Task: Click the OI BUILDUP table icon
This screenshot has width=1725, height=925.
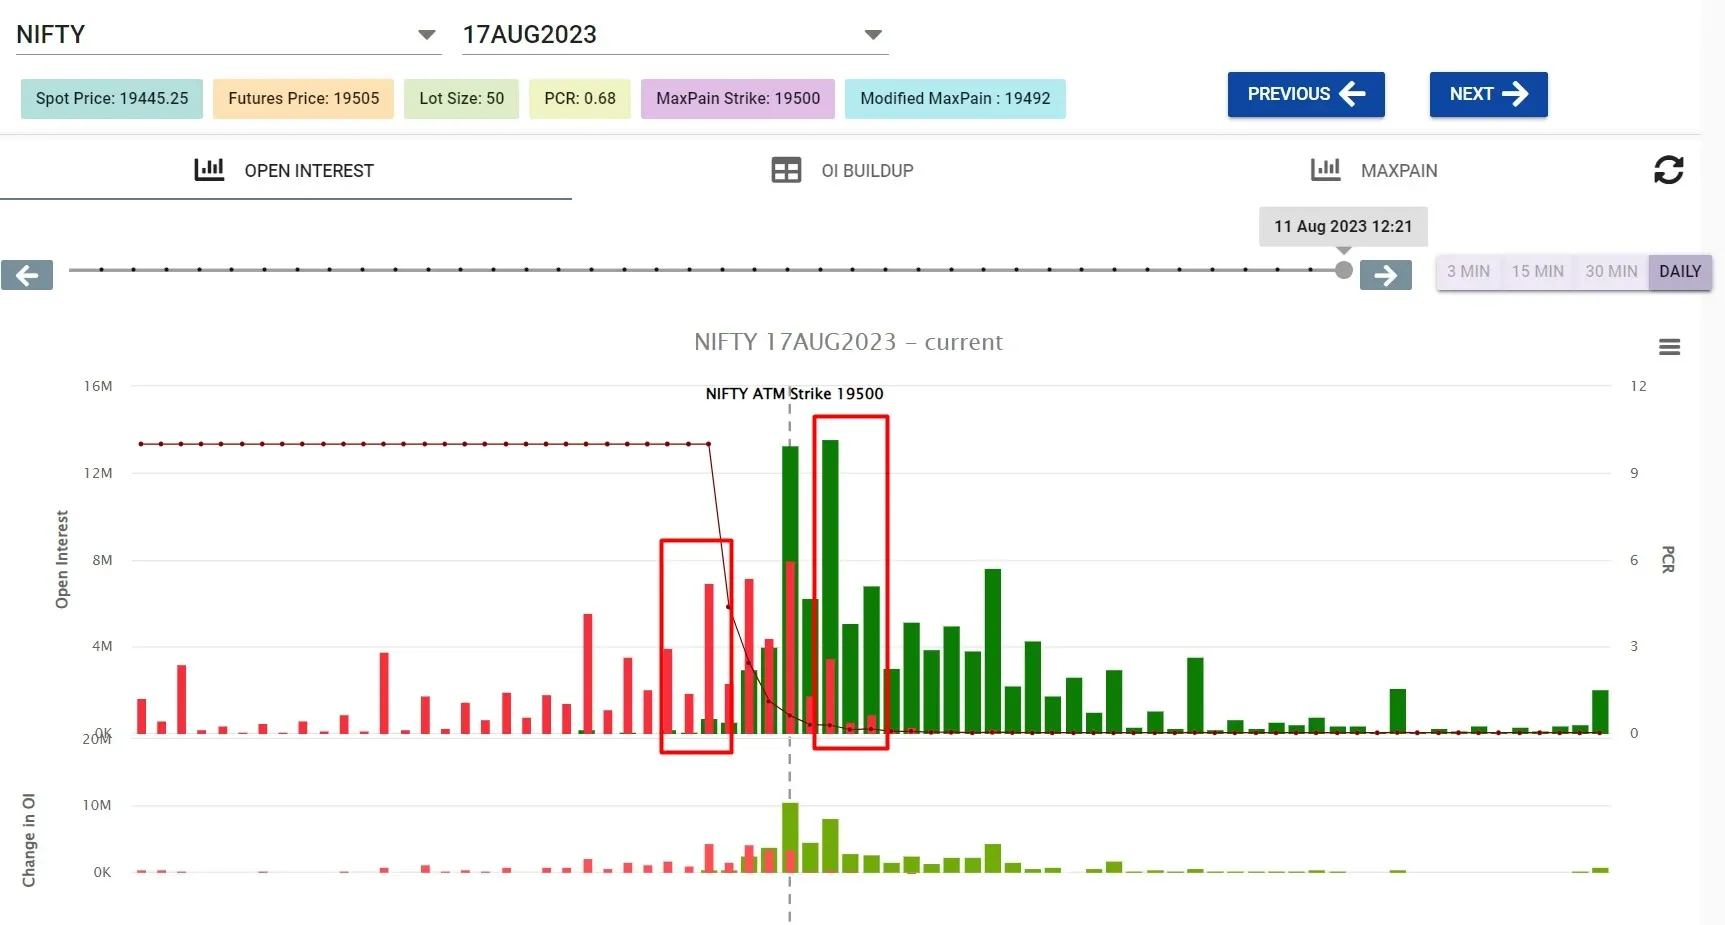Action: point(786,170)
